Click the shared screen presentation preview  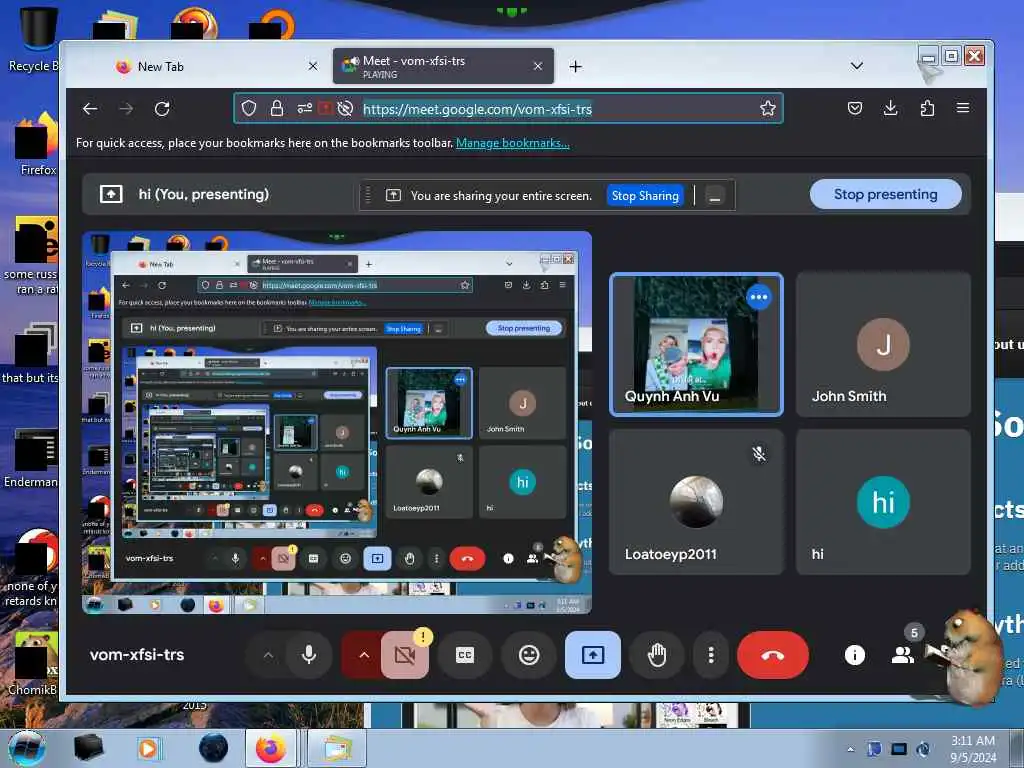click(x=337, y=423)
